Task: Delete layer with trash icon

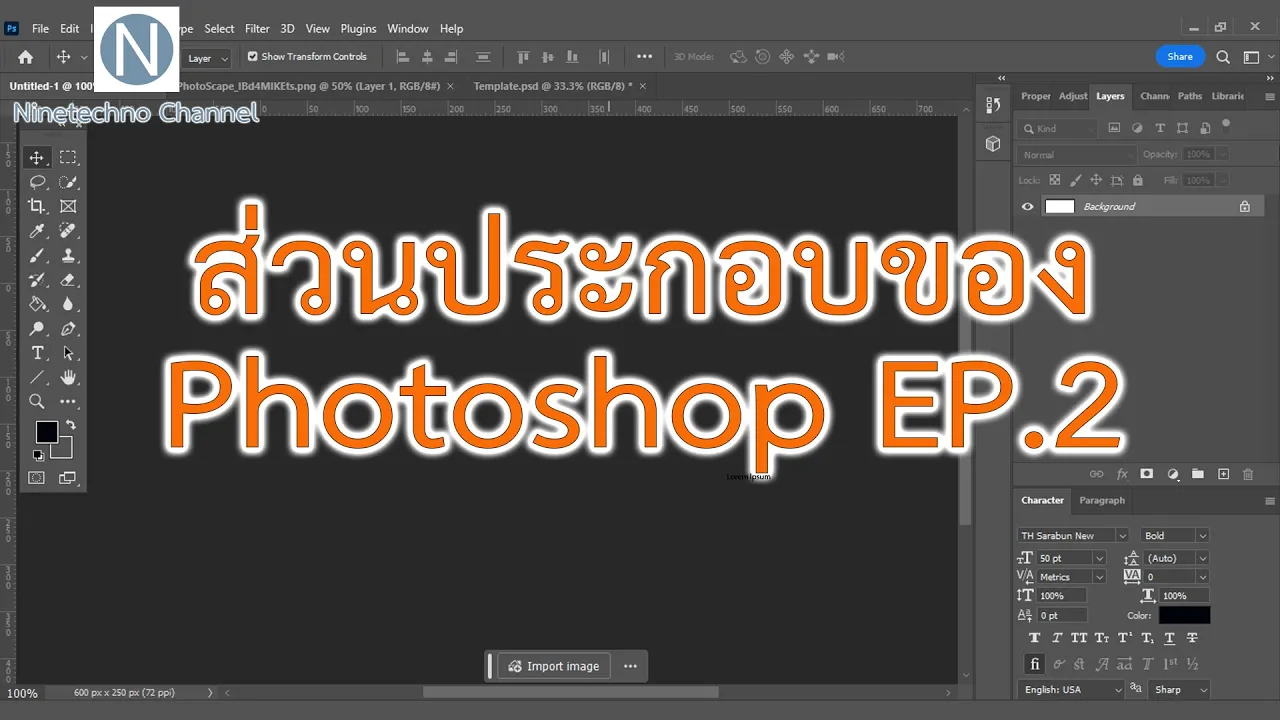Action: (1248, 474)
